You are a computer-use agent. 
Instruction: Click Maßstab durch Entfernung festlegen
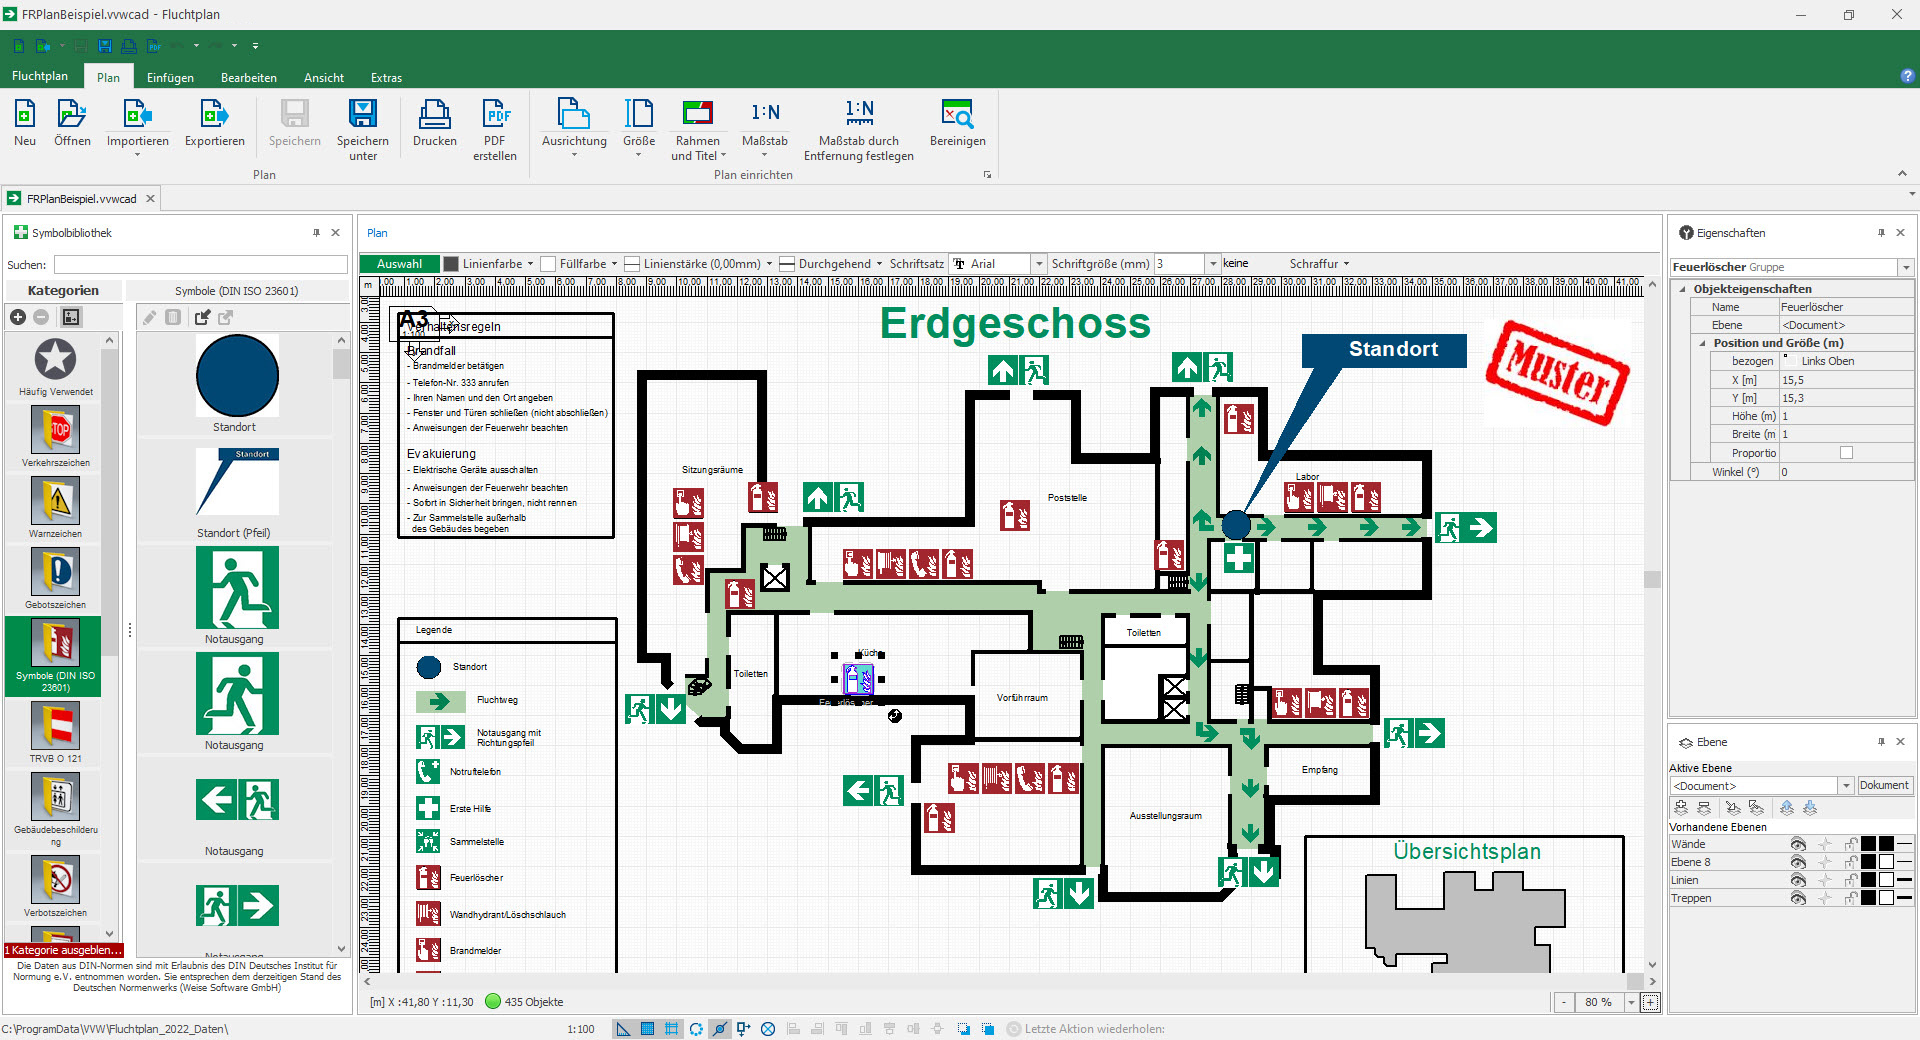tap(859, 129)
